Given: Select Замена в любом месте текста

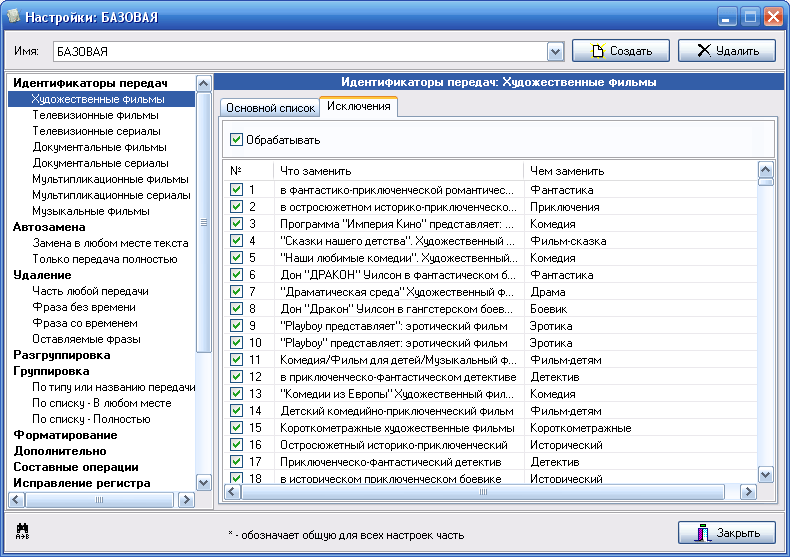Looking at the screenshot, I should [110, 243].
